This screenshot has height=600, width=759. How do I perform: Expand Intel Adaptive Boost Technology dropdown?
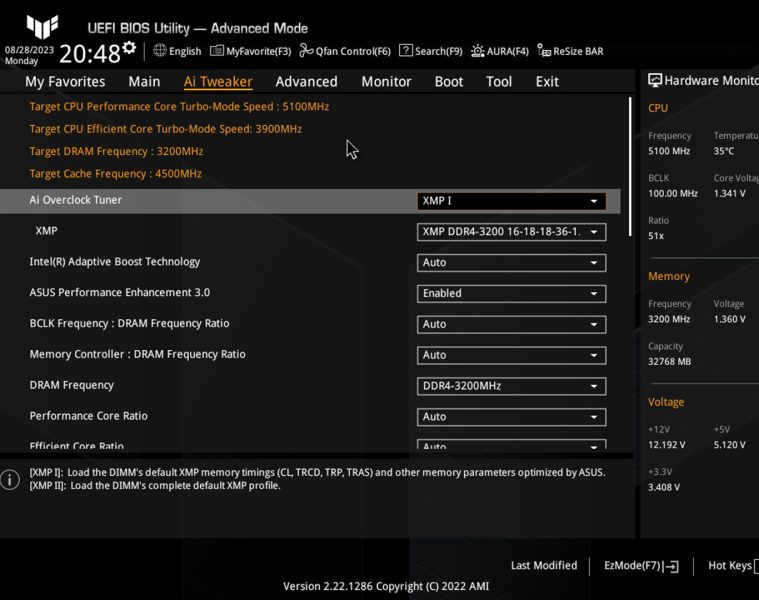511,263
